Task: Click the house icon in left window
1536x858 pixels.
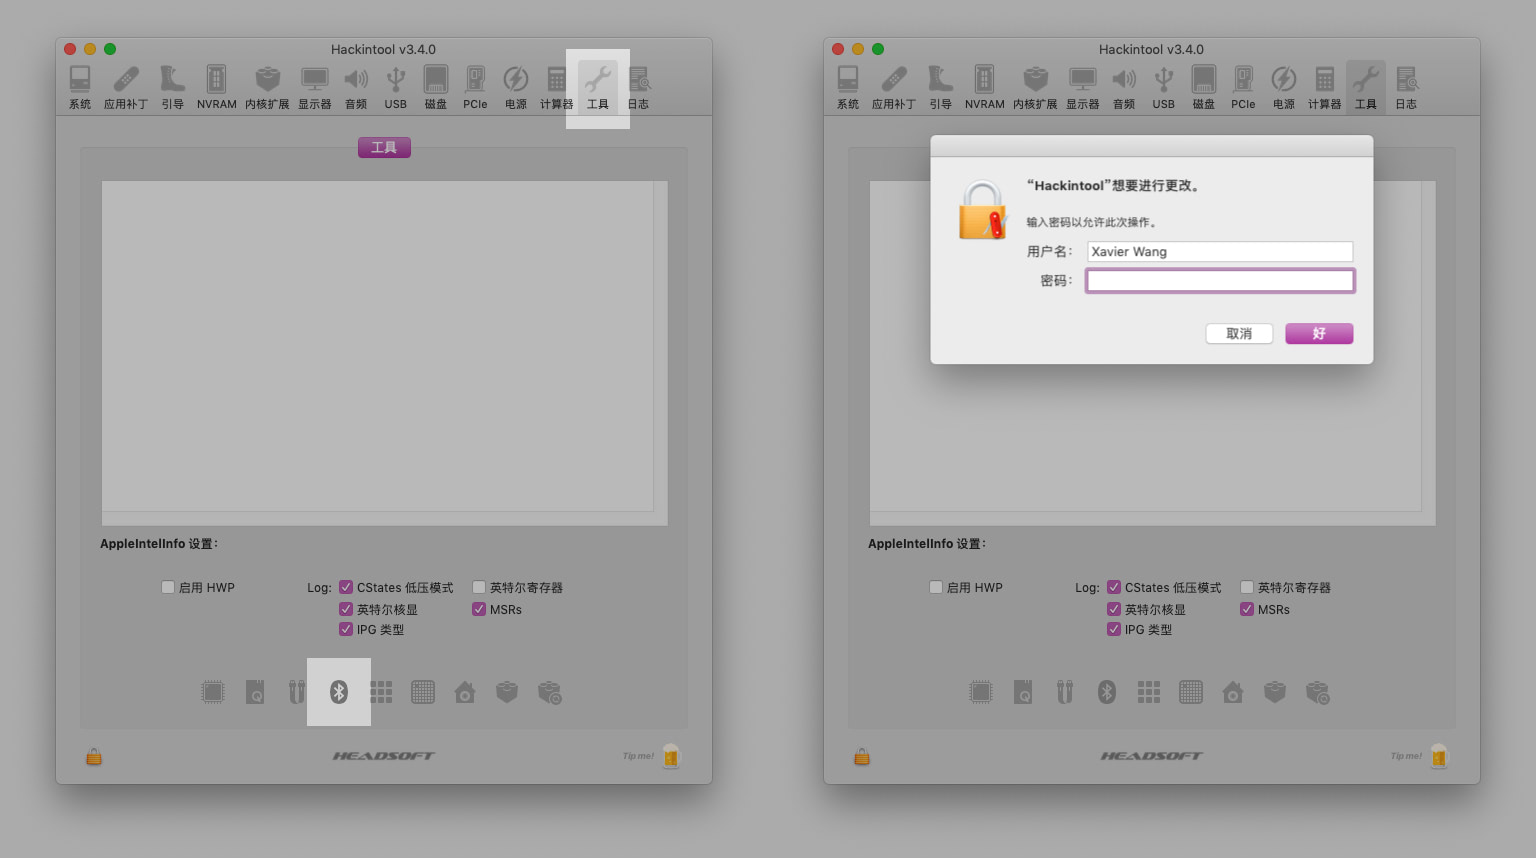Action: 465,692
